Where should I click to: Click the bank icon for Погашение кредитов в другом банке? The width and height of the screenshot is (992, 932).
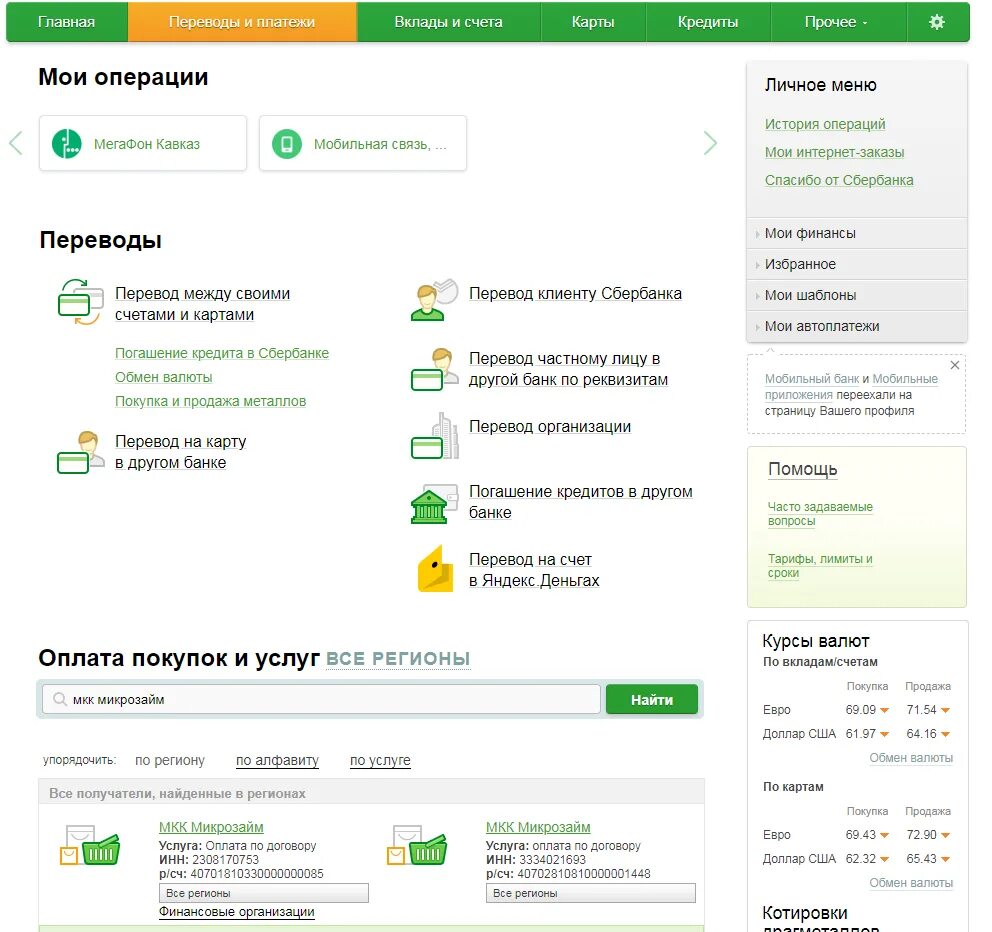[x=434, y=504]
